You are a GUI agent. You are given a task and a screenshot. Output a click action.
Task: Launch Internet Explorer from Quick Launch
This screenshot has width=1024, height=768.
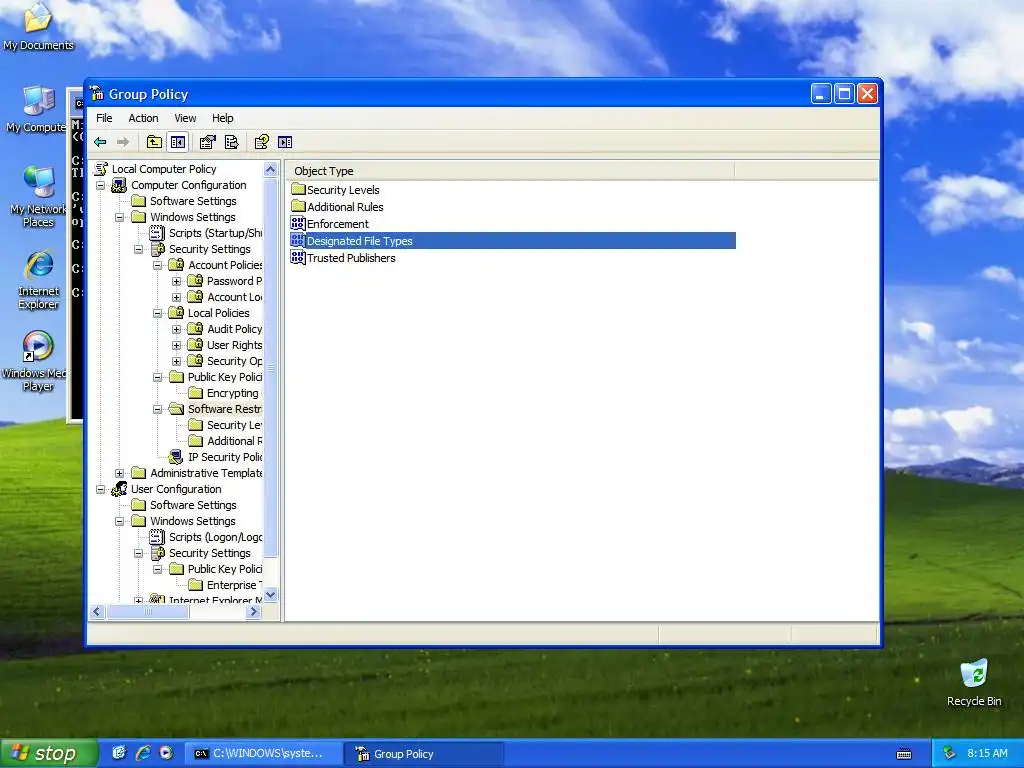point(143,753)
